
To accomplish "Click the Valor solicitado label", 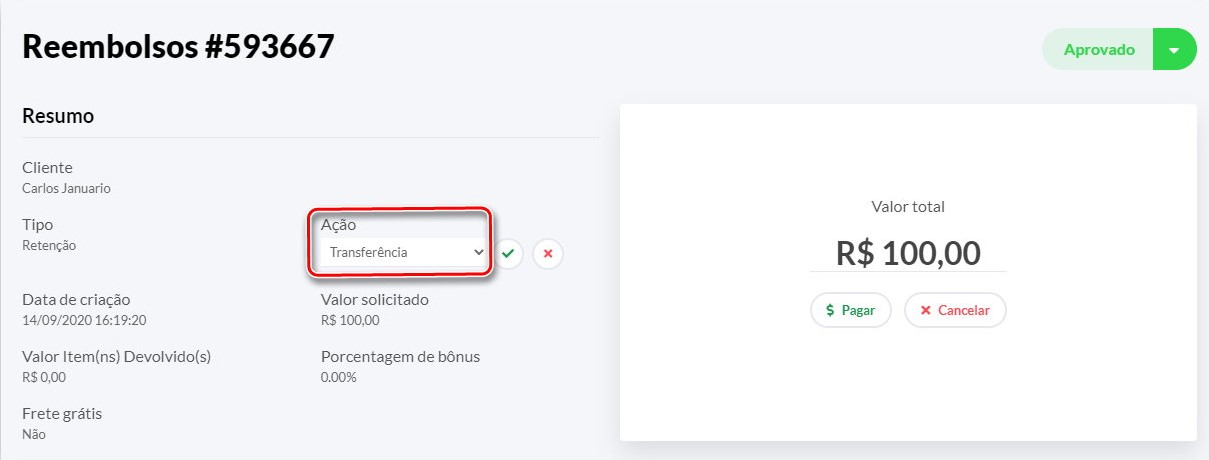I will tap(375, 299).
